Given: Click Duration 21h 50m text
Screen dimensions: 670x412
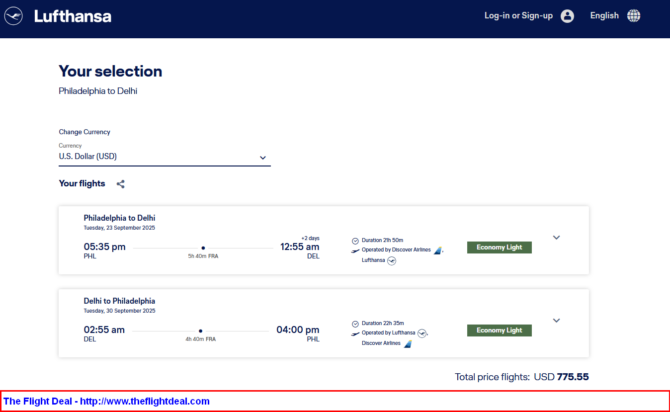Looking at the screenshot, I should pos(382,240).
